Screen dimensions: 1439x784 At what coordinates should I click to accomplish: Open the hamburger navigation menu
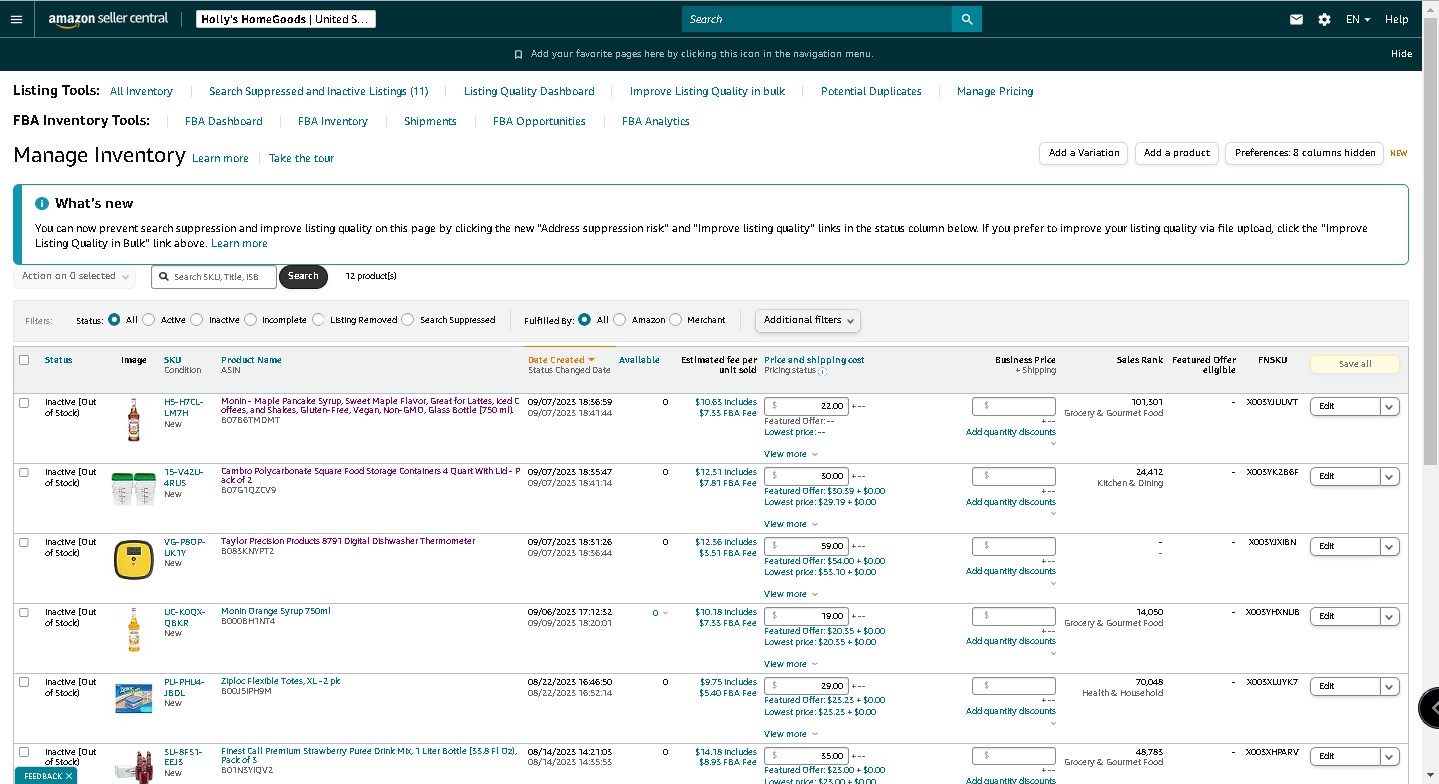click(x=16, y=19)
